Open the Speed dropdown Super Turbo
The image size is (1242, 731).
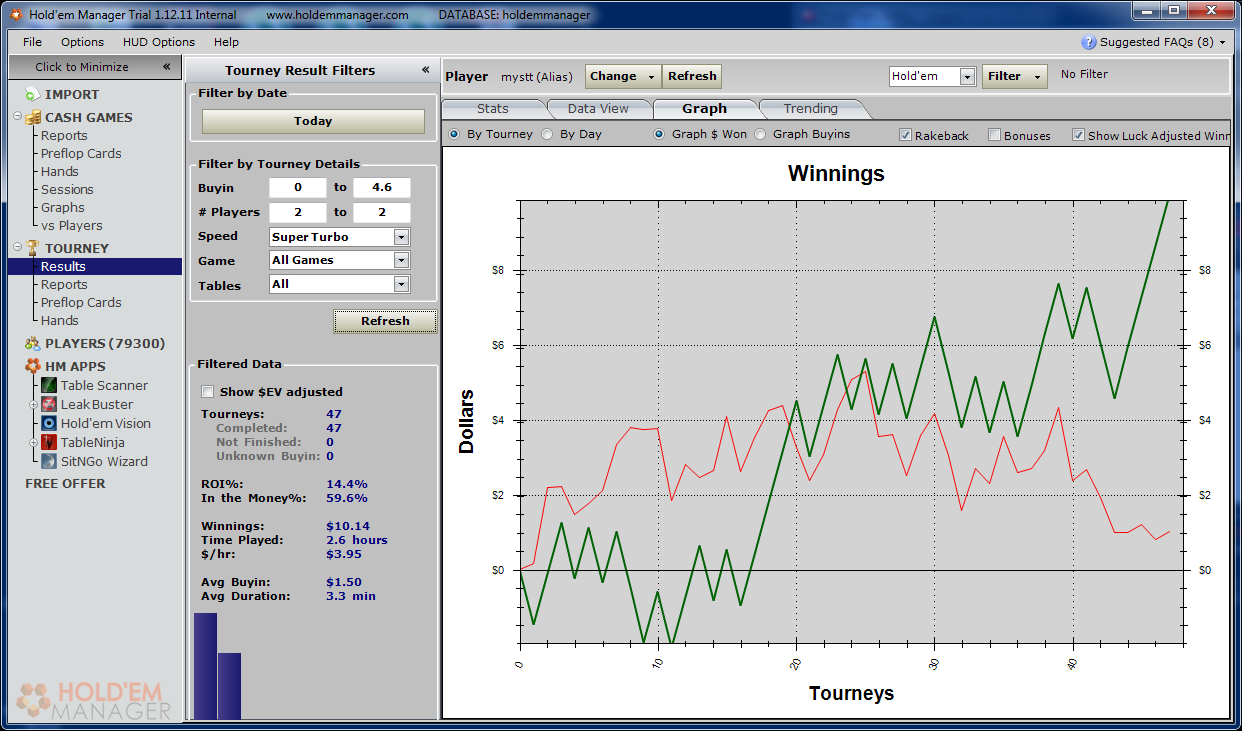[x=401, y=237]
